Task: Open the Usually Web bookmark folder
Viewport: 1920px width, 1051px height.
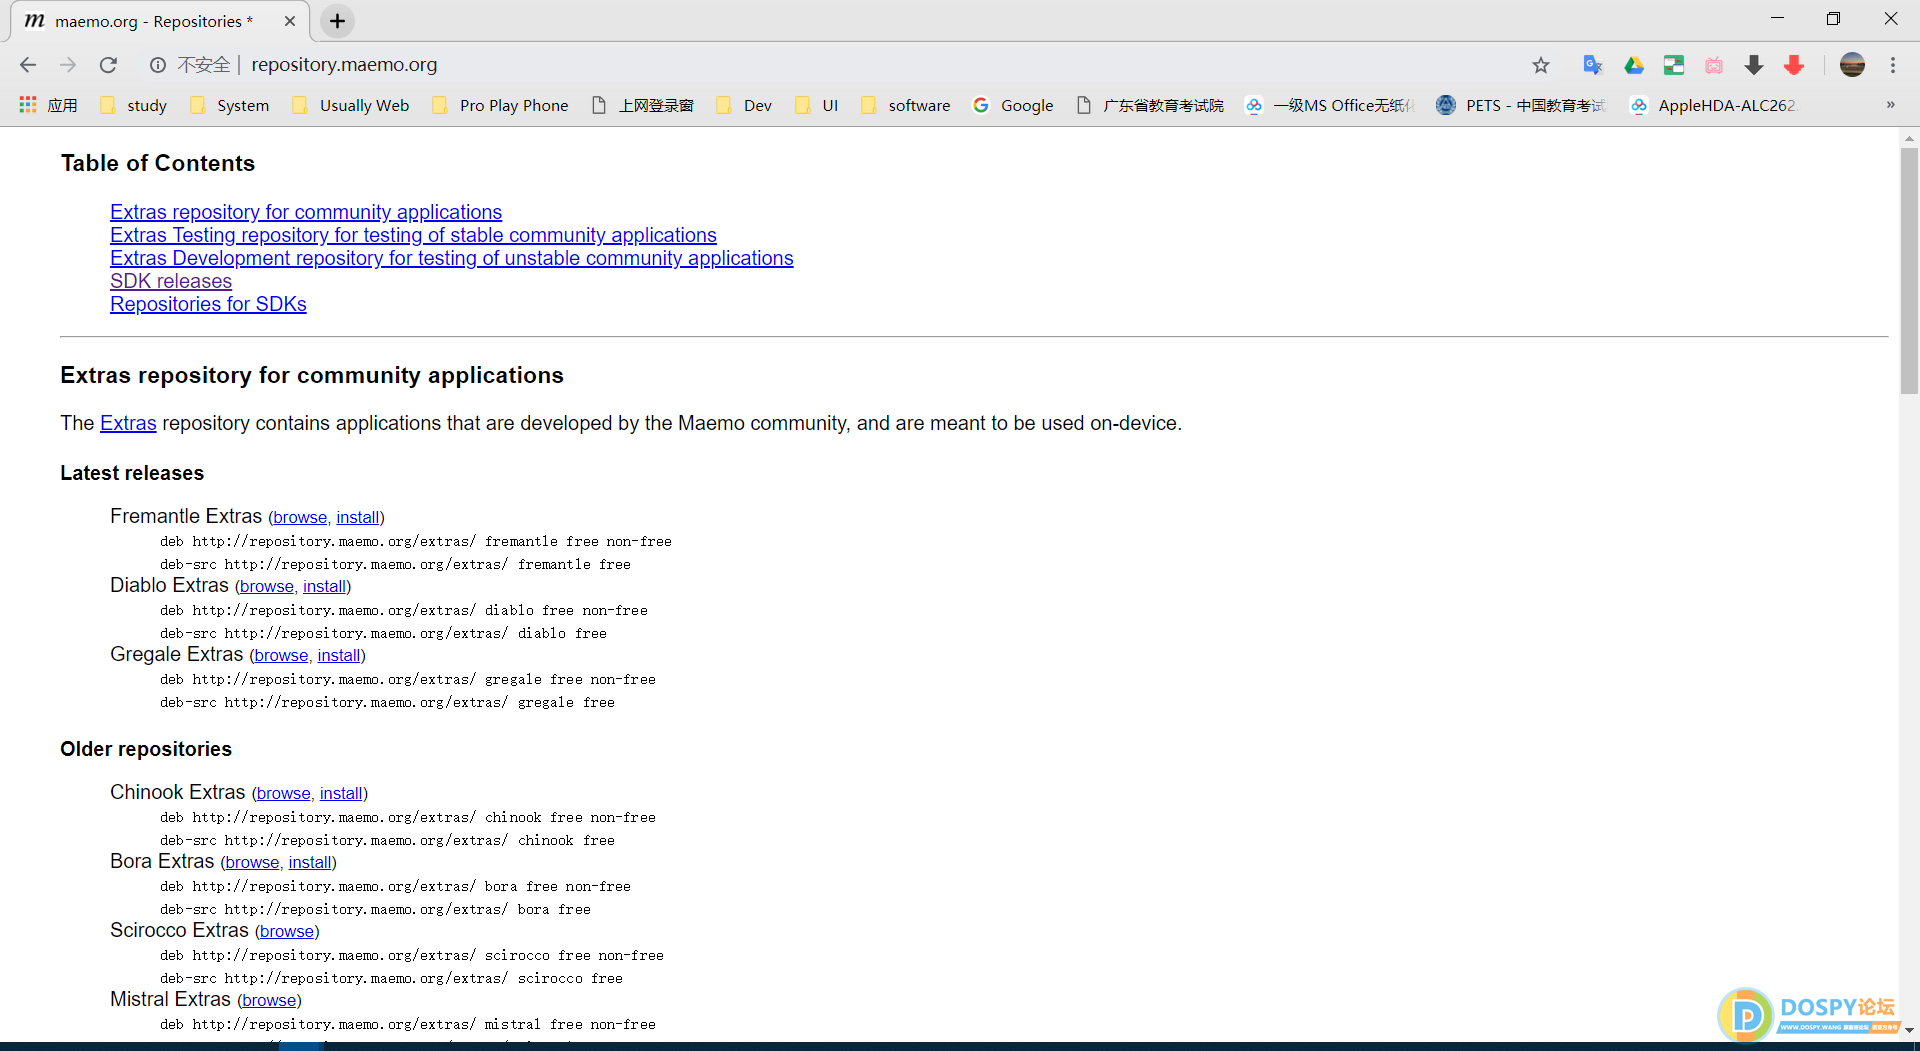Action: point(351,105)
